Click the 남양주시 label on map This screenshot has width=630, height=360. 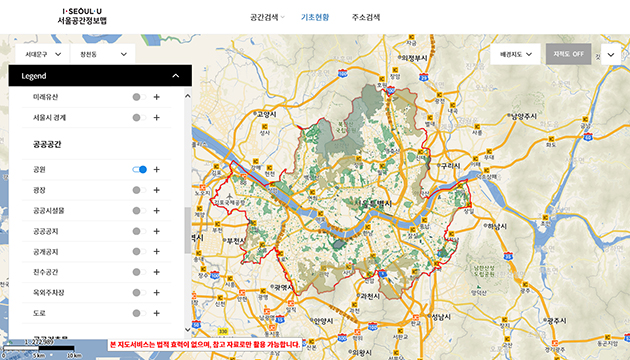pyautogui.click(x=522, y=116)
